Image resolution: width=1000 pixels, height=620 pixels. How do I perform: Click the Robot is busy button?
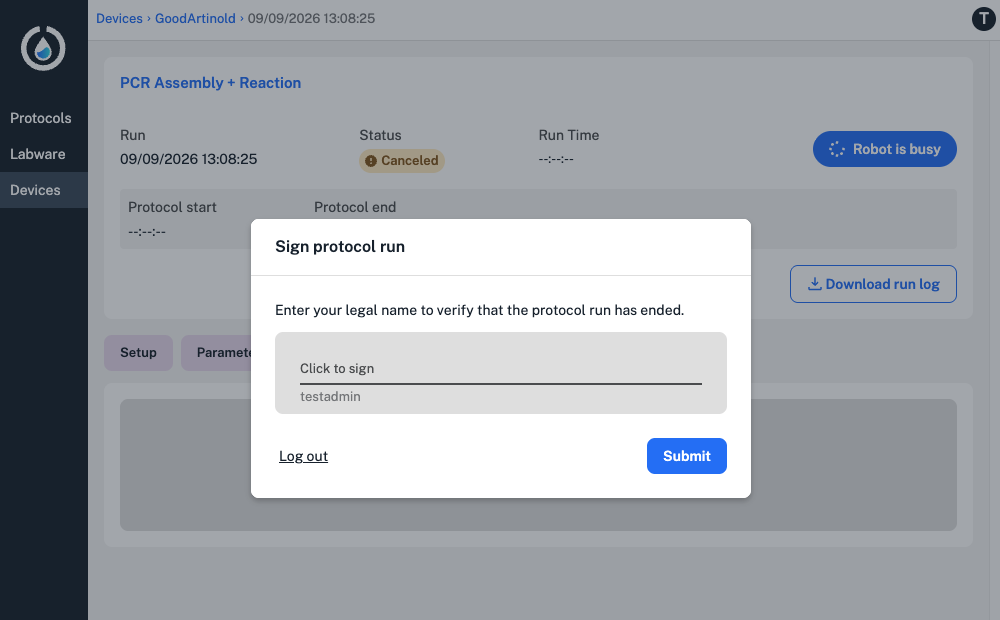(885, 149)
